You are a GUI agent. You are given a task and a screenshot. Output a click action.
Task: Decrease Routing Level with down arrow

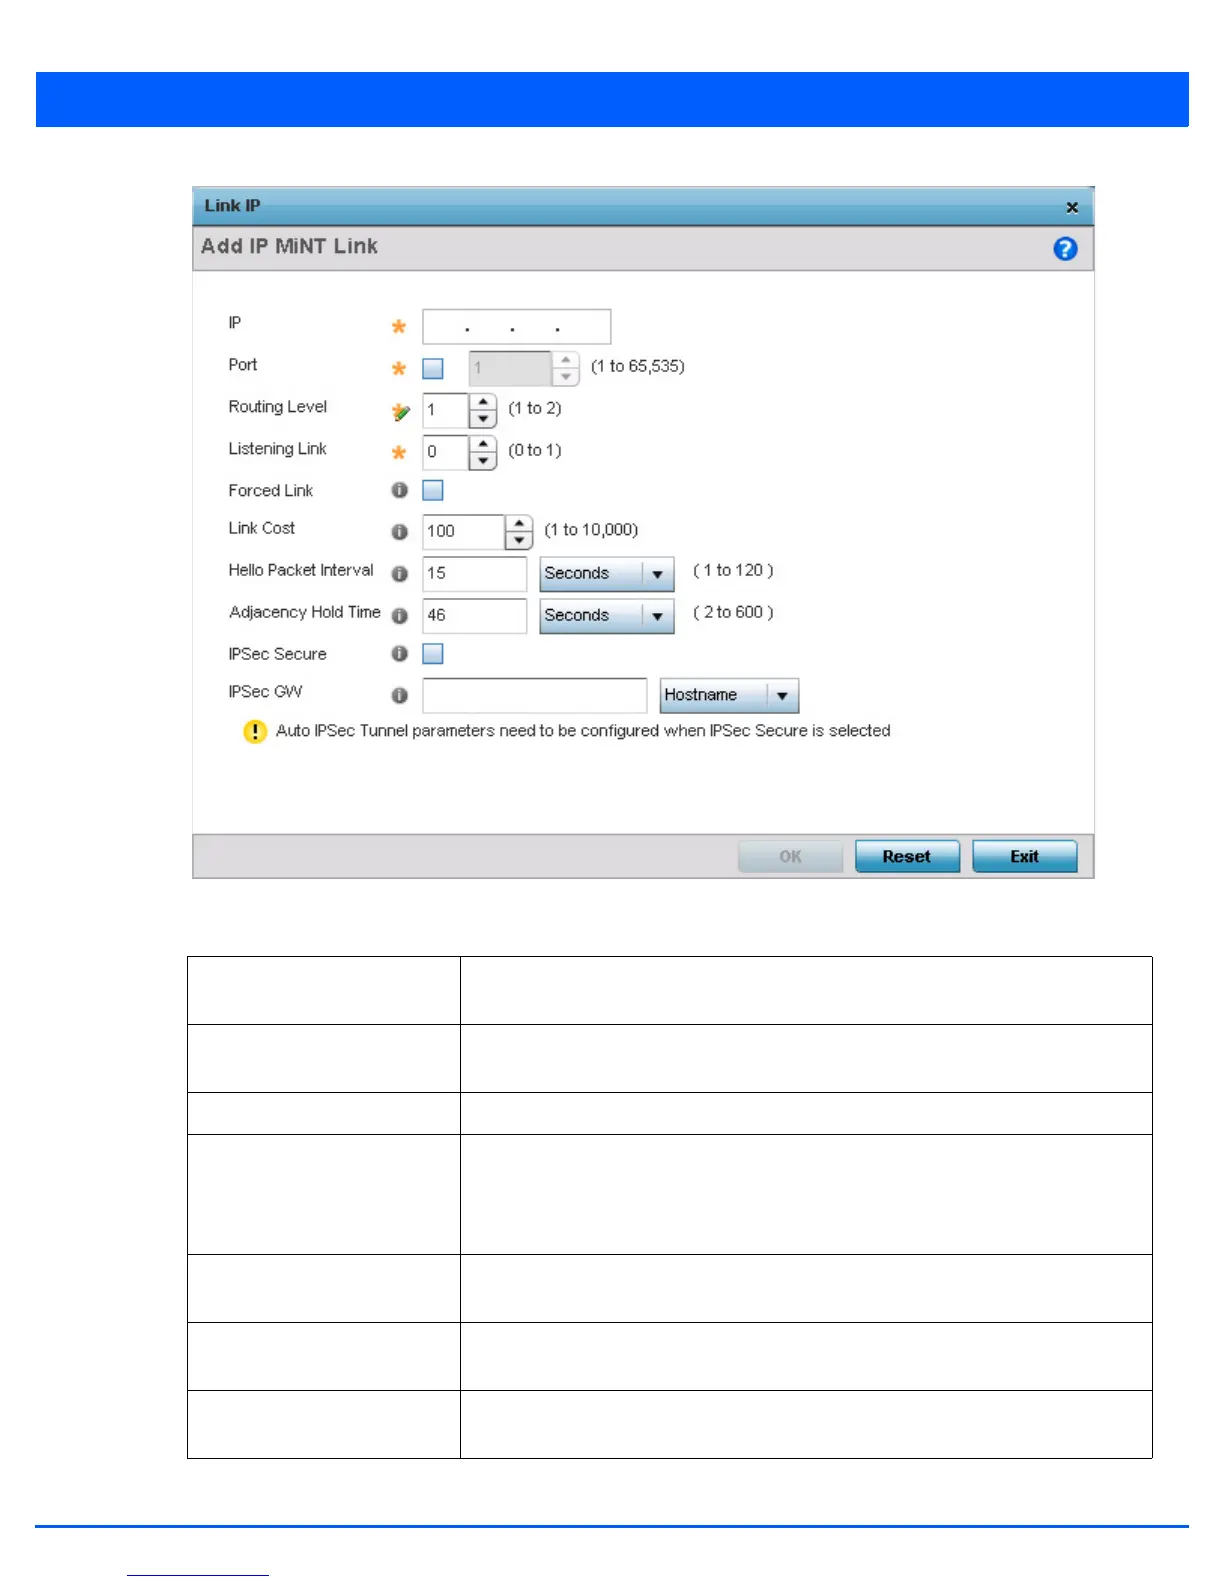coord(483,419)
